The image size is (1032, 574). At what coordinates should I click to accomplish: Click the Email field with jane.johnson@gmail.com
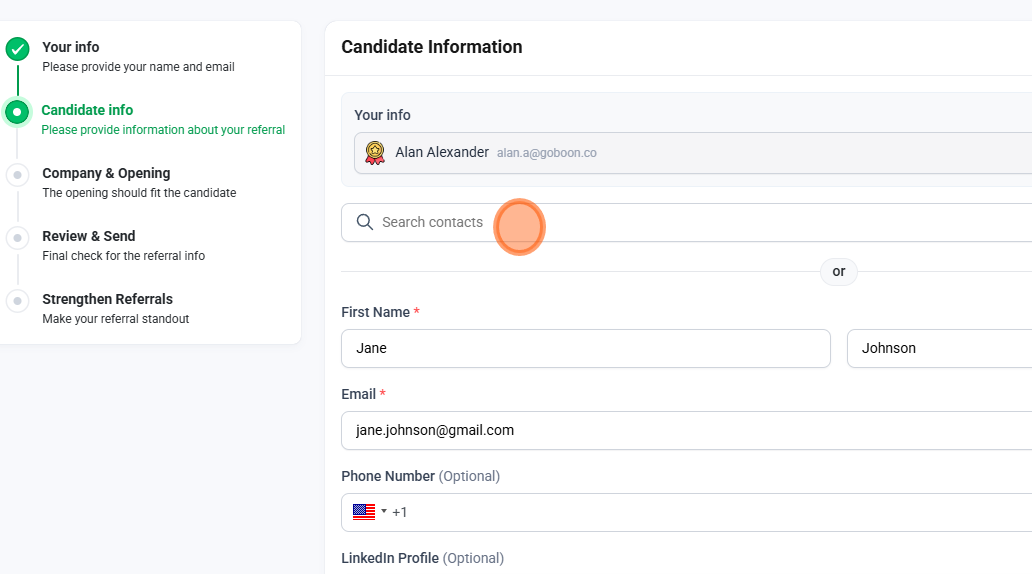[686, 430]
